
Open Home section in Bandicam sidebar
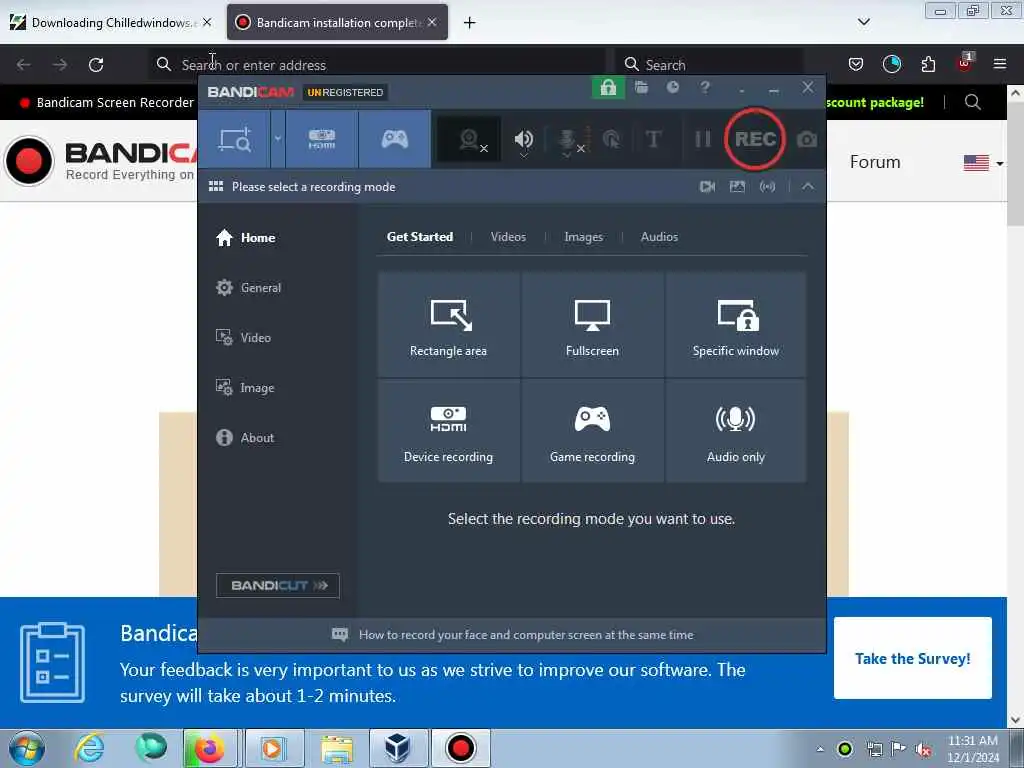(x=246, y=238)
